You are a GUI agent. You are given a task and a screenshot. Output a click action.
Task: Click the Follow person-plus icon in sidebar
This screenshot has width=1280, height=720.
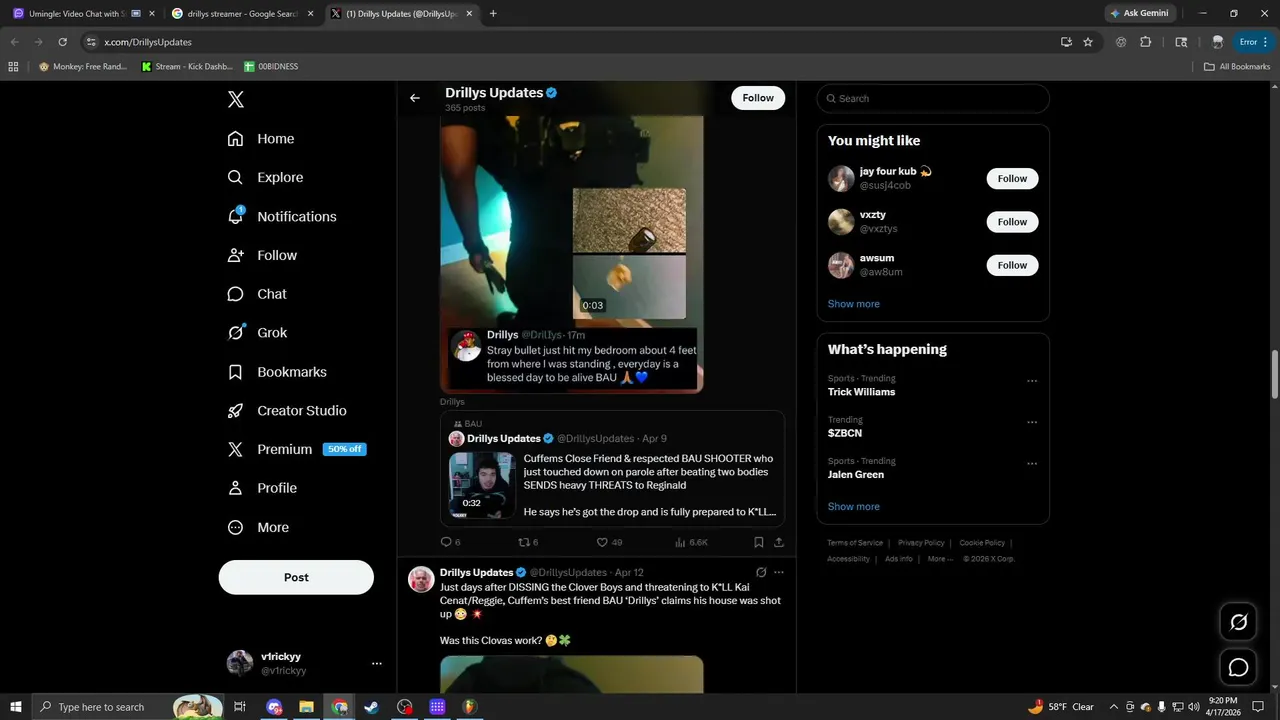point(236,255)
